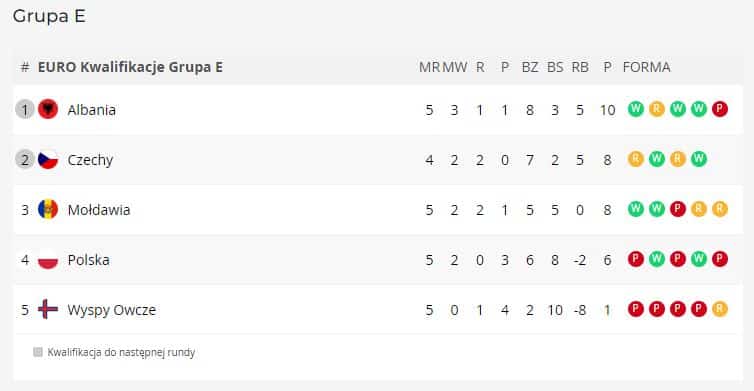Screen dimensions: 754x391
Task: Click Albania's orange R form badge
Action: [657, 109]
